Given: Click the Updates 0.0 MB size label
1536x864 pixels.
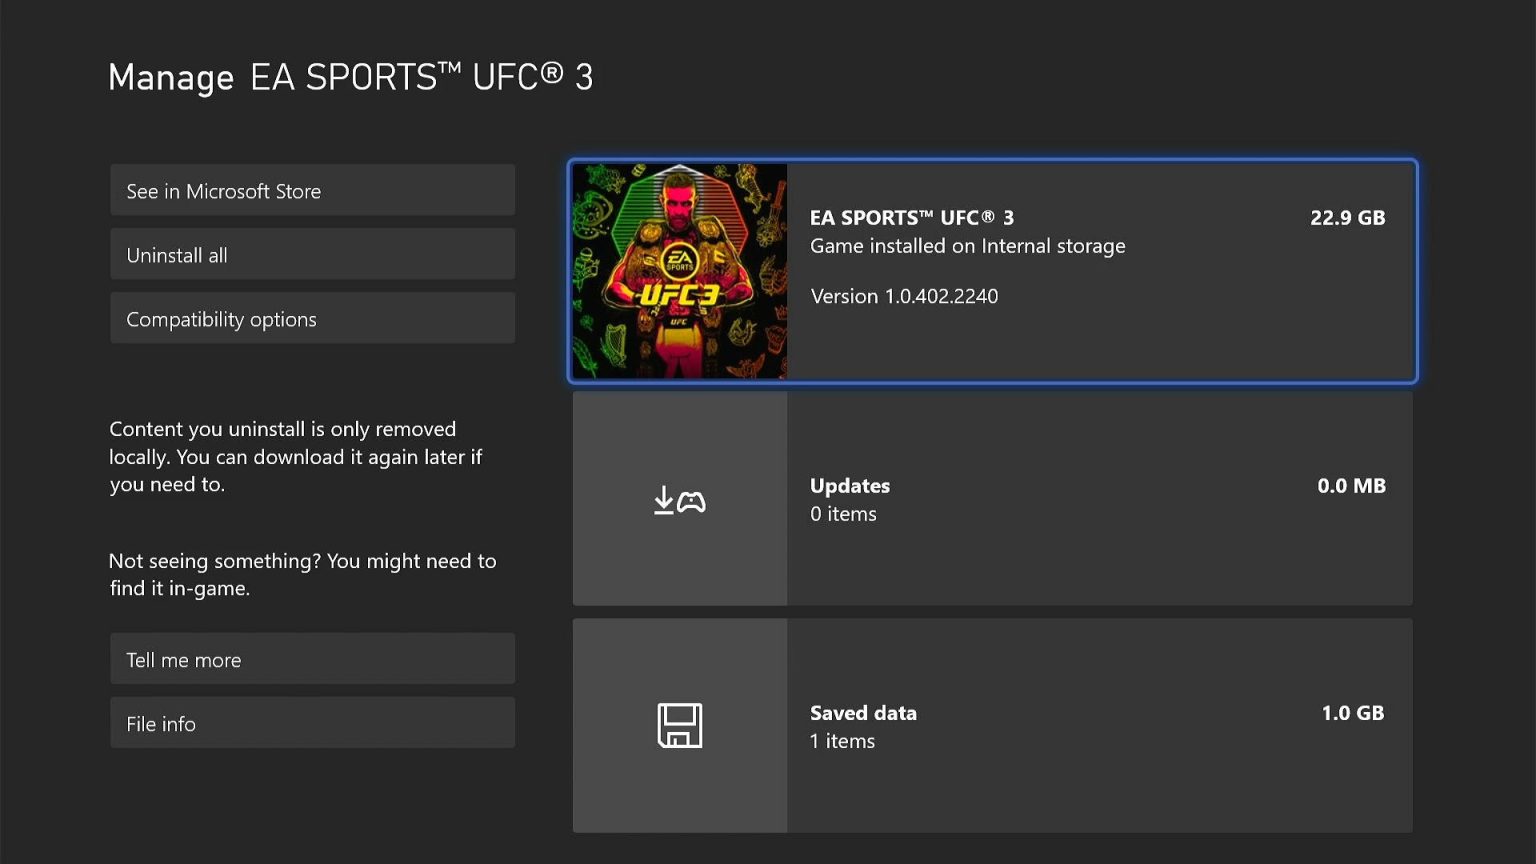Looking at the screenshot, I should coord(1351,486).
